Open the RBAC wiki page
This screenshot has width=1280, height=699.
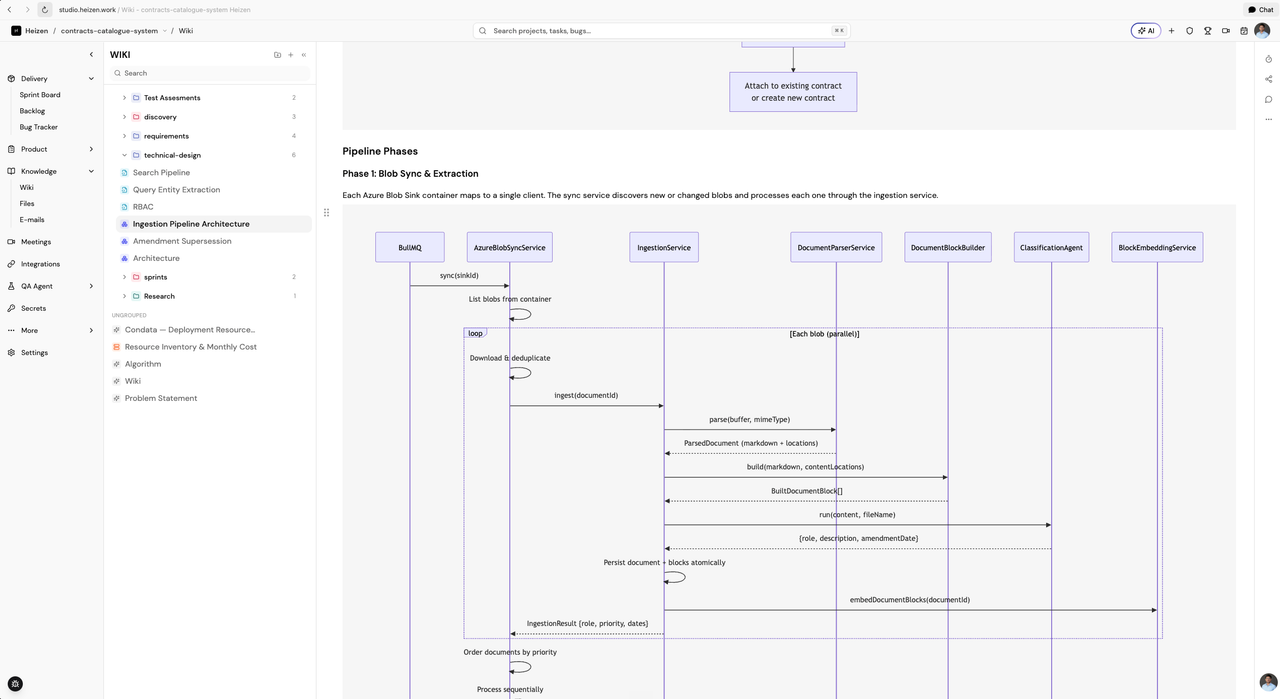pos(143,207)
